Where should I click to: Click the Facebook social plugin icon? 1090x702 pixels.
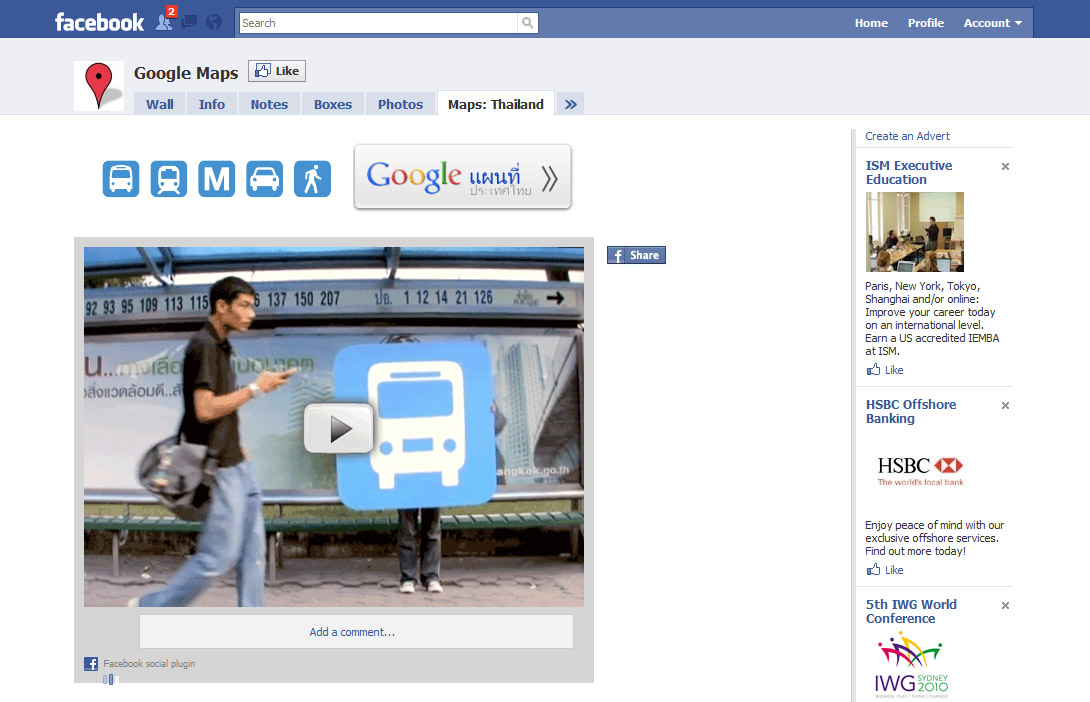point(91,664)
